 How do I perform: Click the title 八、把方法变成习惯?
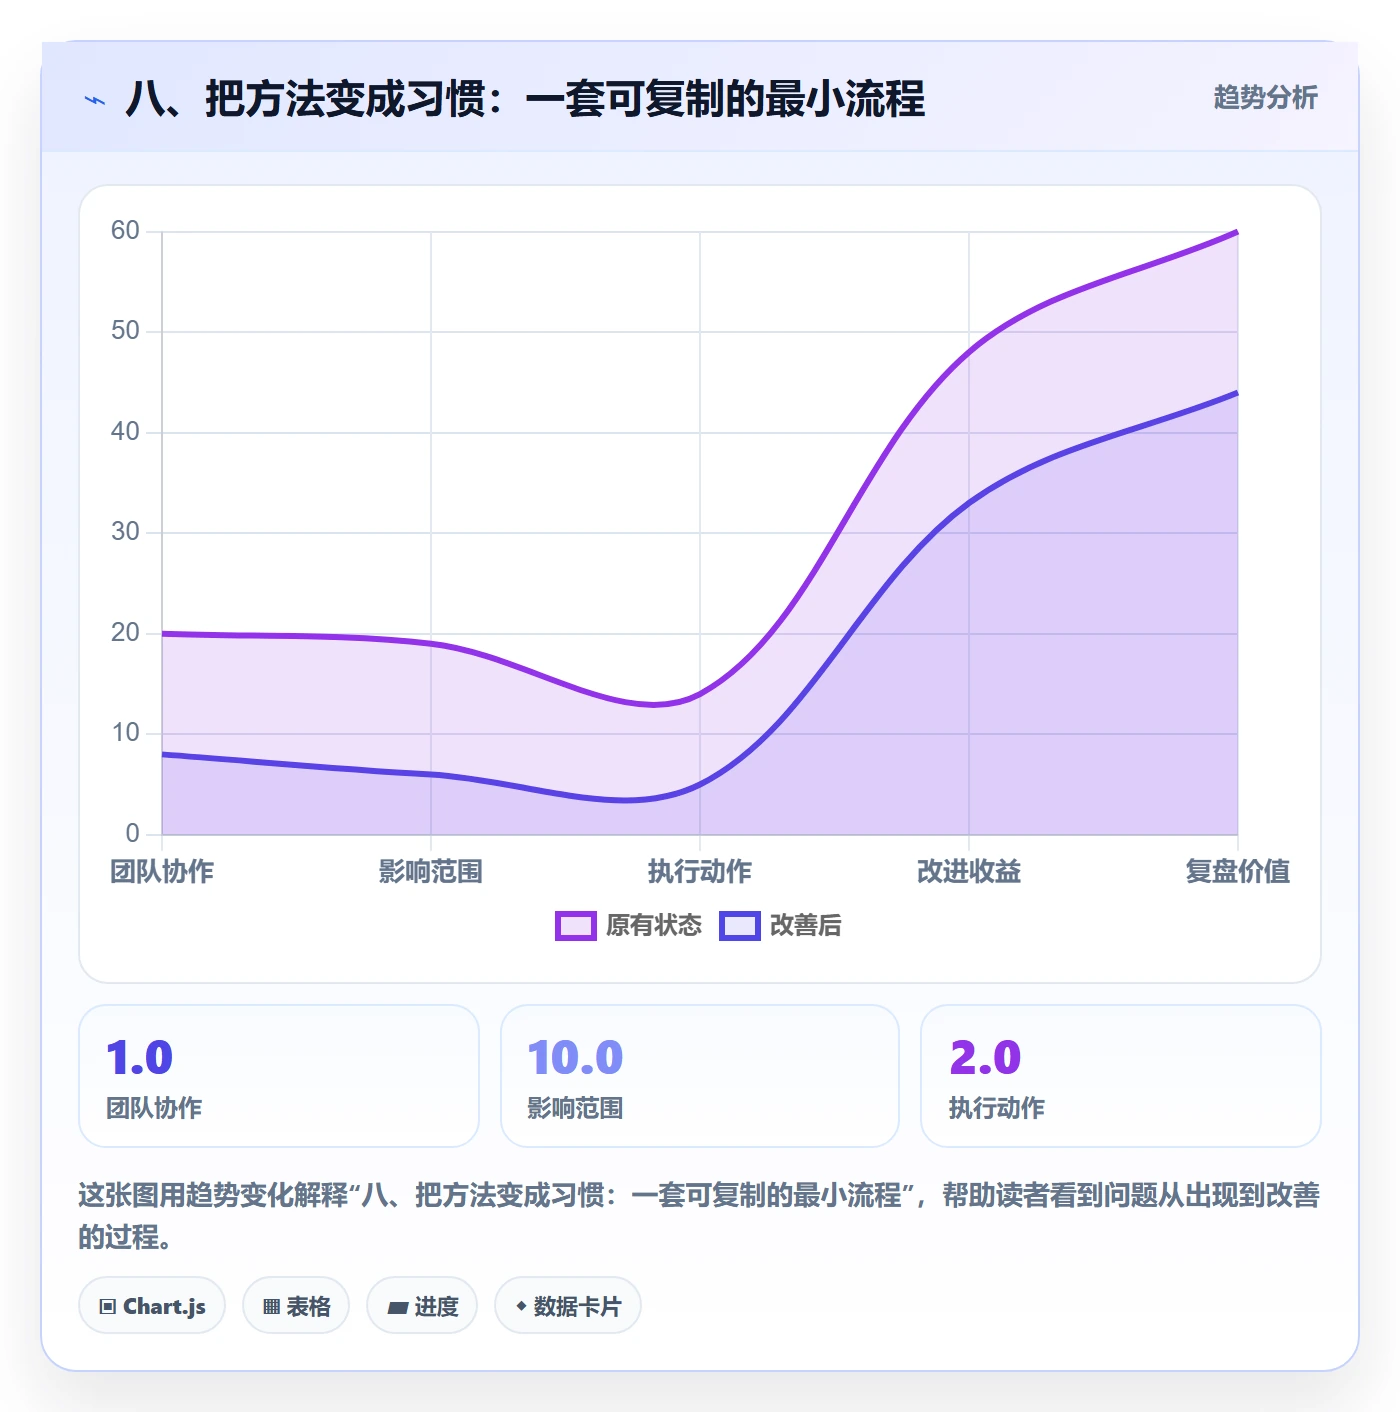(x=525, y=100)
